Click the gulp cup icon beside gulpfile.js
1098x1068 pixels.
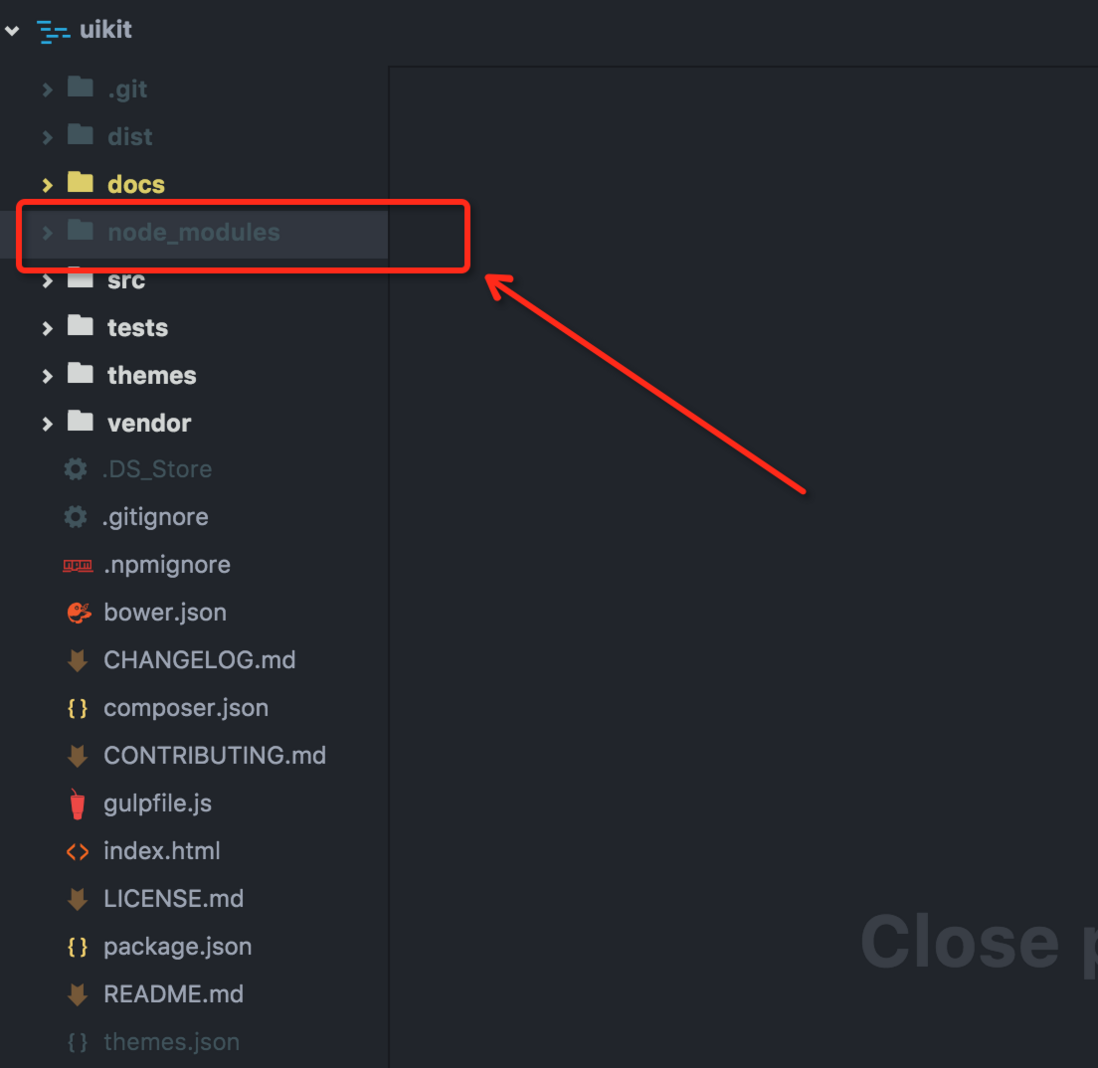click(78, 804)
